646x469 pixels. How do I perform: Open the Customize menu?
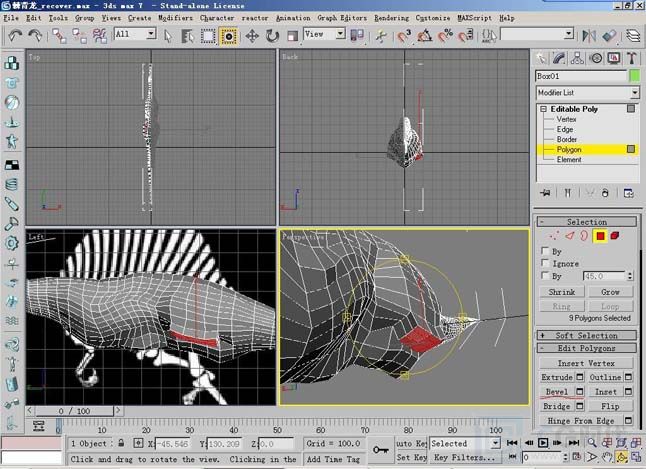[x=433, y=18]
